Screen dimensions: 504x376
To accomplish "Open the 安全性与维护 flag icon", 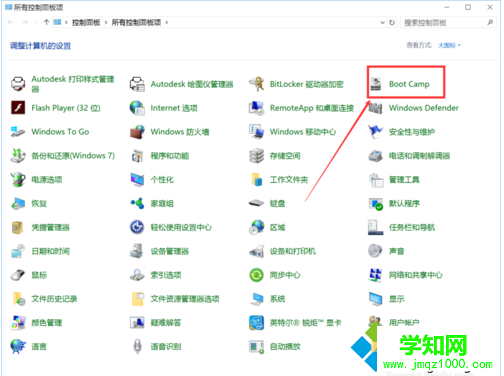I will click(x=376, y=132).
